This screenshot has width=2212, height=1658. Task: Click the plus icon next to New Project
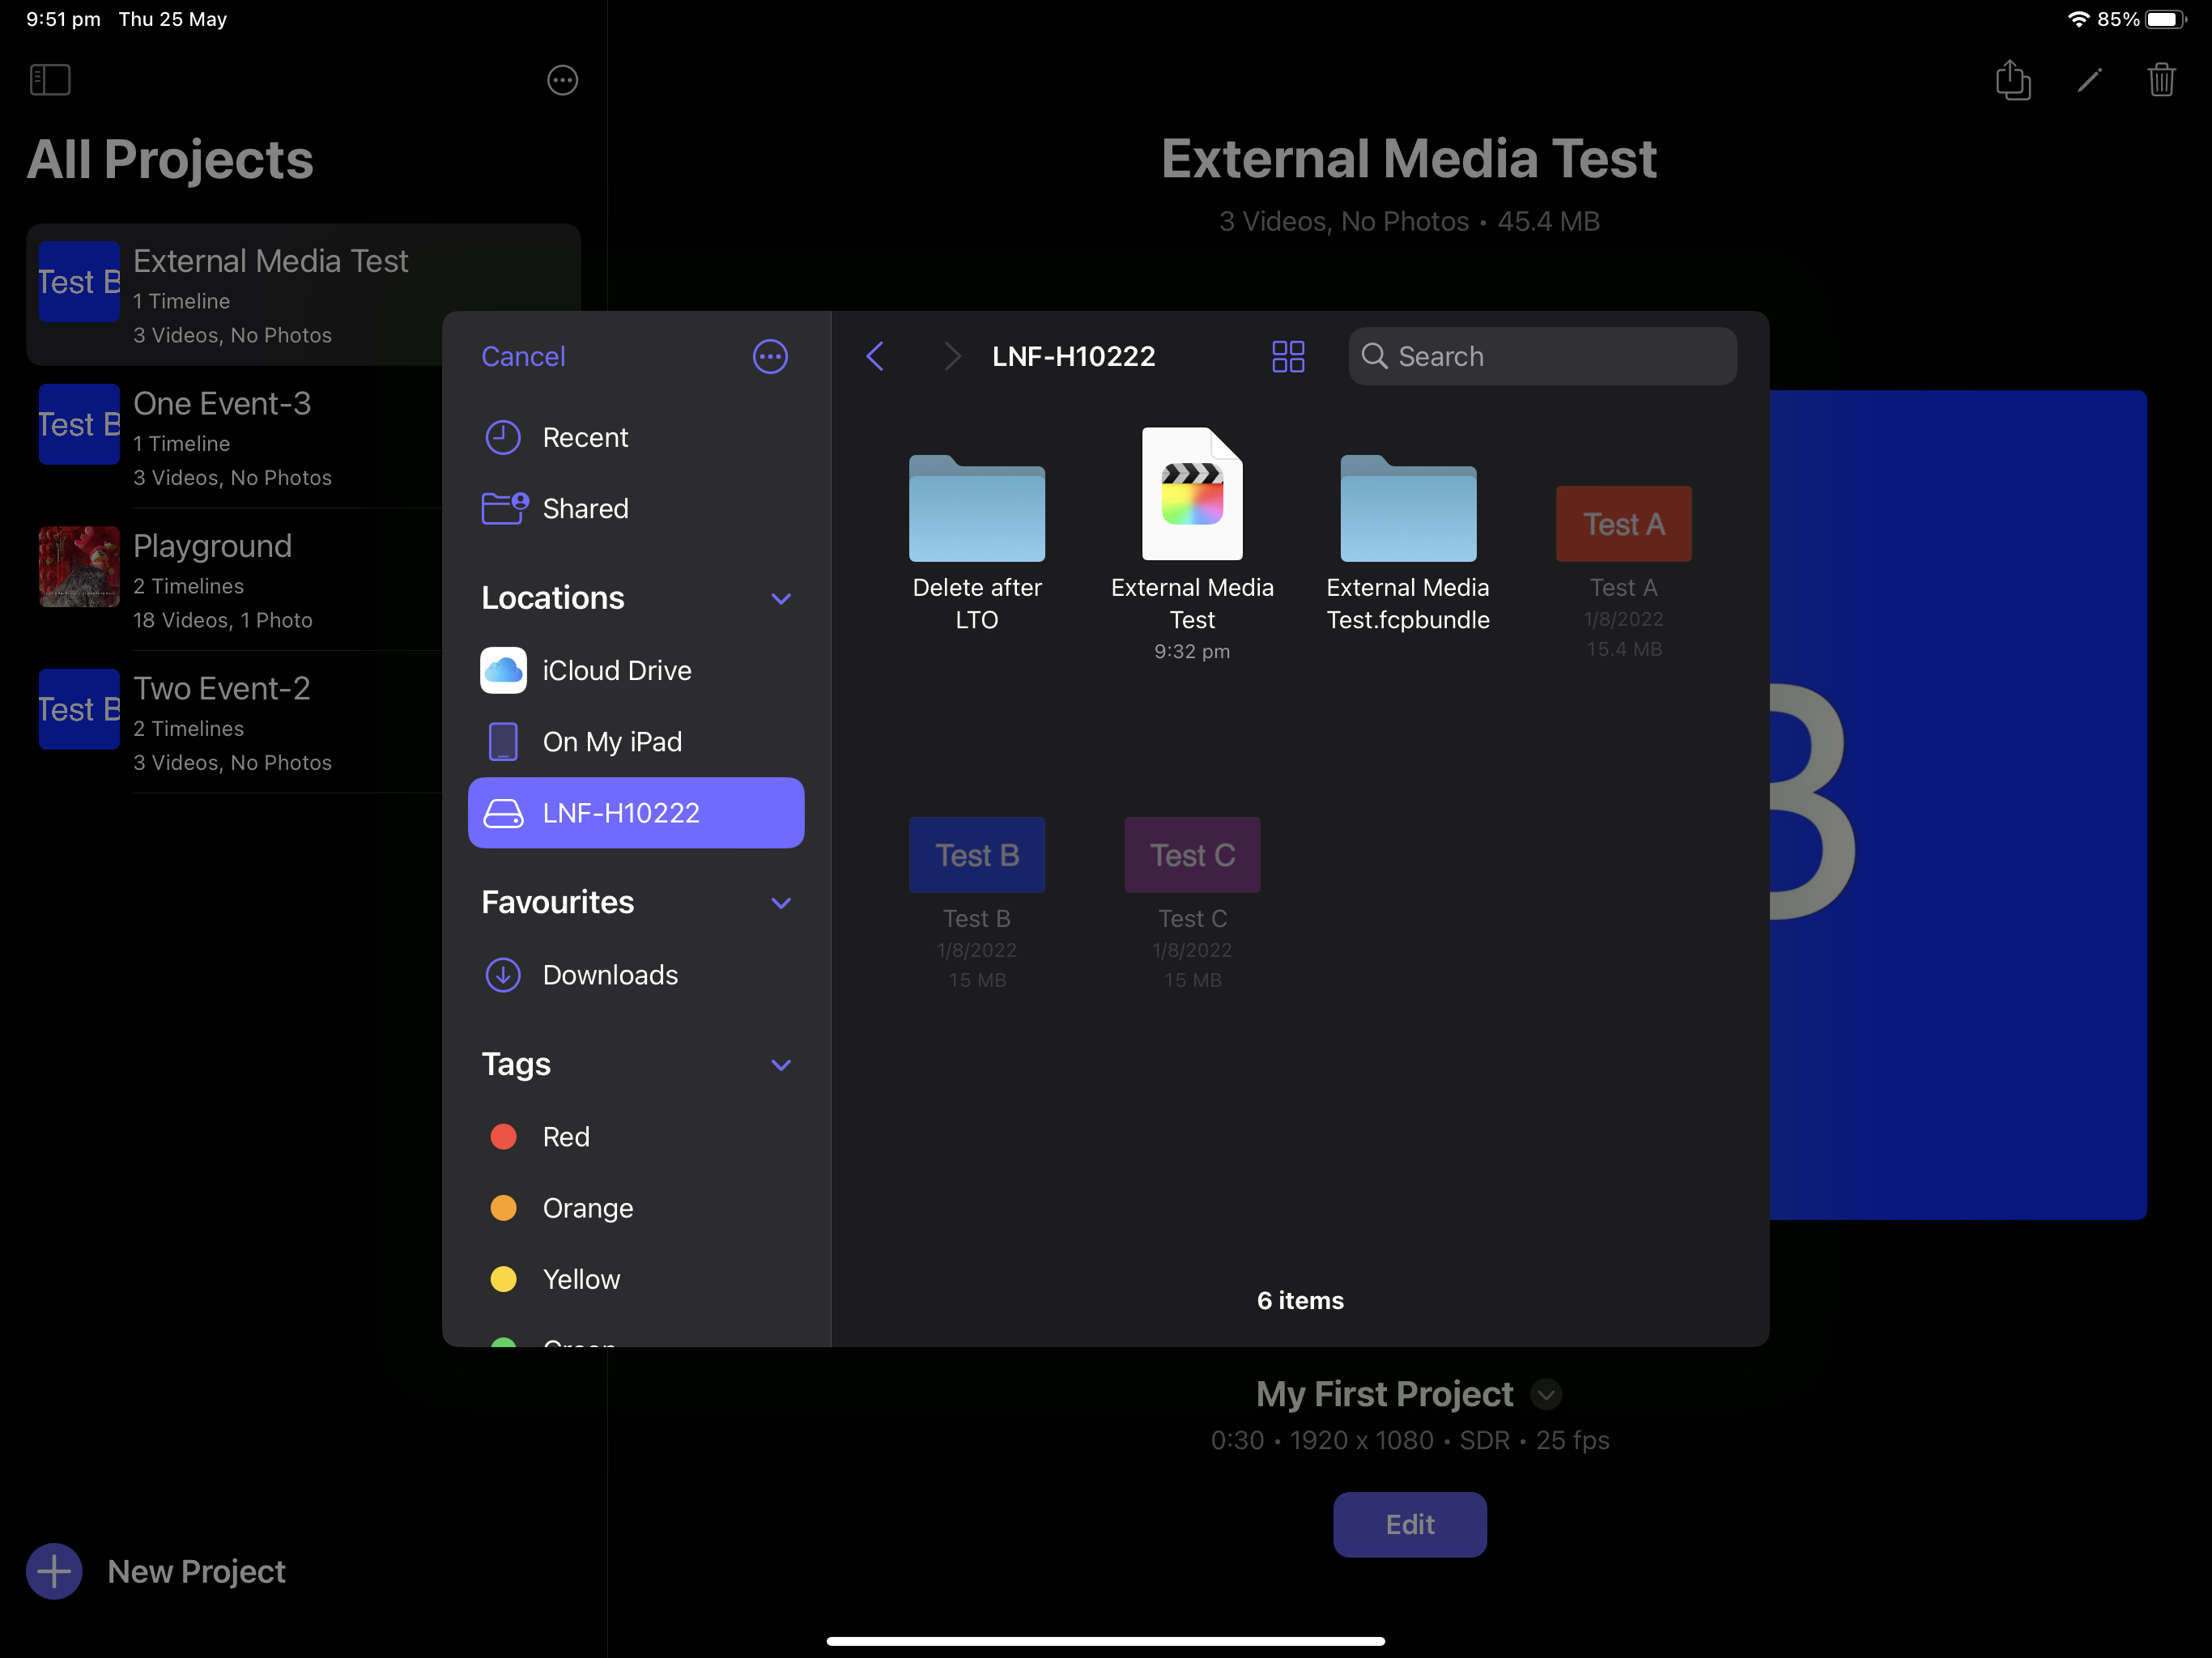coord(53,1571)
